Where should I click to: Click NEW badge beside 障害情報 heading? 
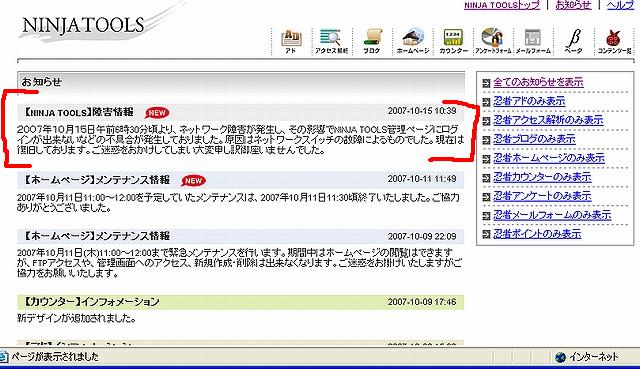coord(157,113)
